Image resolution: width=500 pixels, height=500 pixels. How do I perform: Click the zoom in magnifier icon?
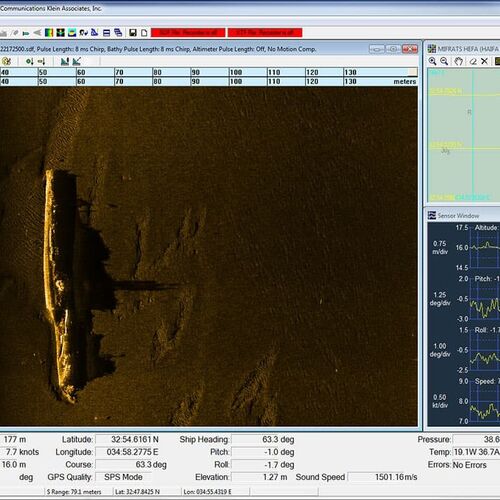[x=432, y=61]
